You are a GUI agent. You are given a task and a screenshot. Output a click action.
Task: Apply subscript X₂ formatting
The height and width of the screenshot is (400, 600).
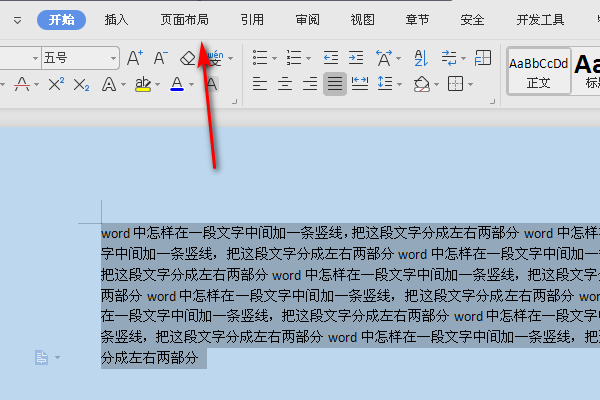pos(81,85)
